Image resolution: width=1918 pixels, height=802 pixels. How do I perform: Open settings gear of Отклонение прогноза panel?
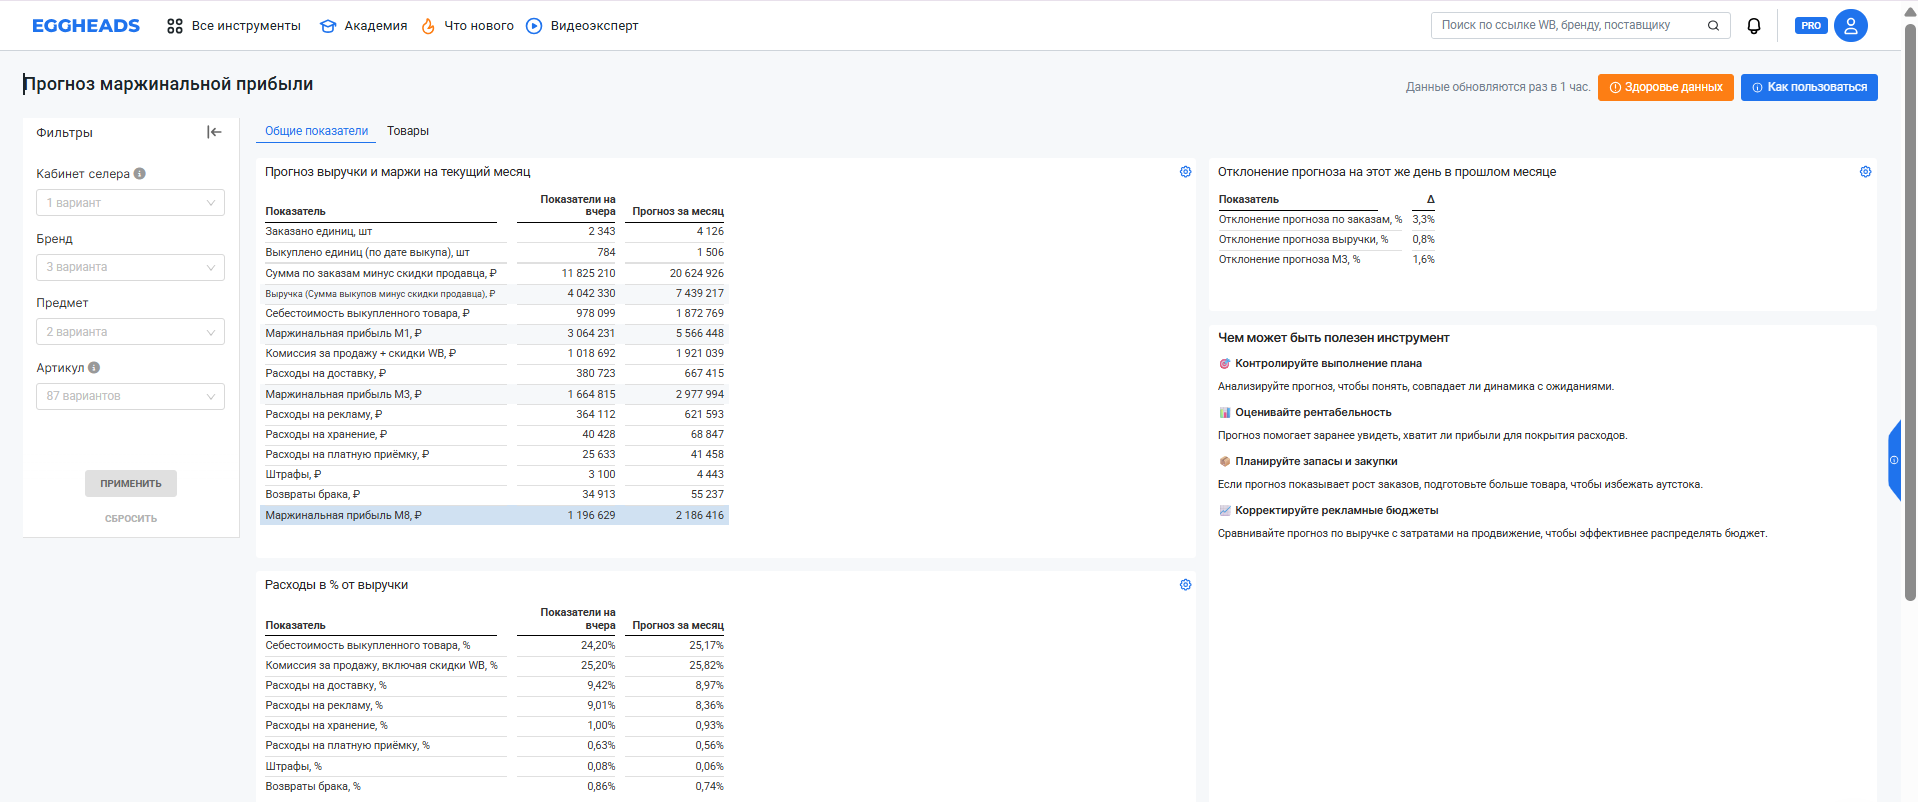pos(1865,172)
